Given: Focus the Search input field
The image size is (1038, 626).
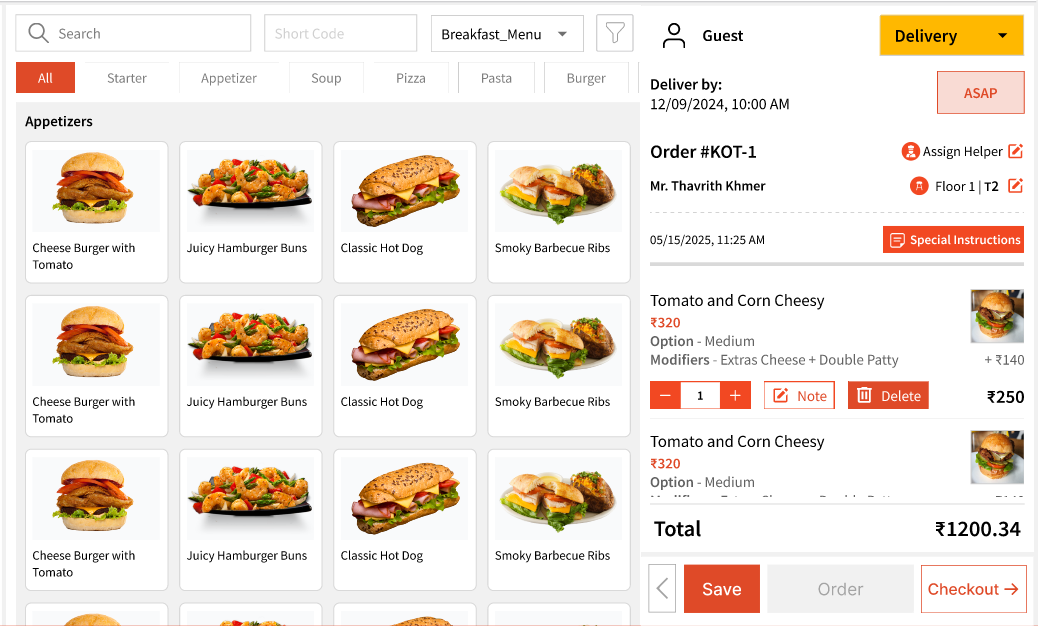Looking at the screenshot, I should [133, 33].
